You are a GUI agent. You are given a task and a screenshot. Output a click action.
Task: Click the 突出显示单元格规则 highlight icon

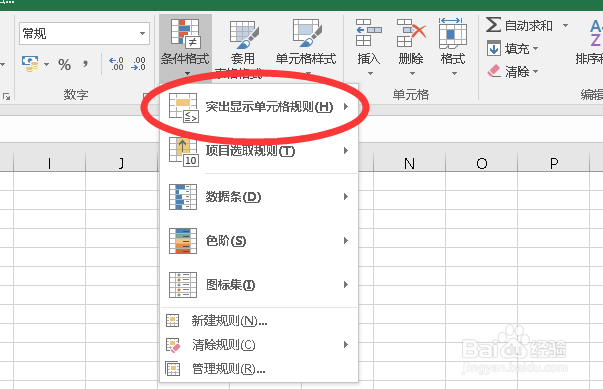click(184, 108)
